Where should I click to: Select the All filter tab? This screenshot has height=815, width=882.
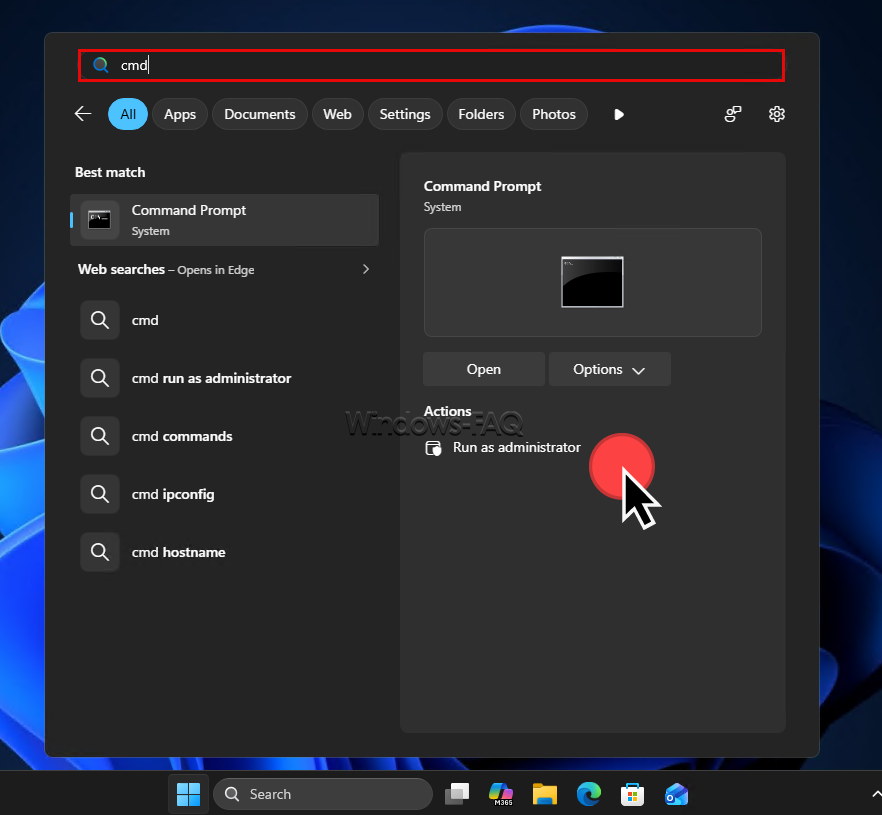tap(128, 114)
